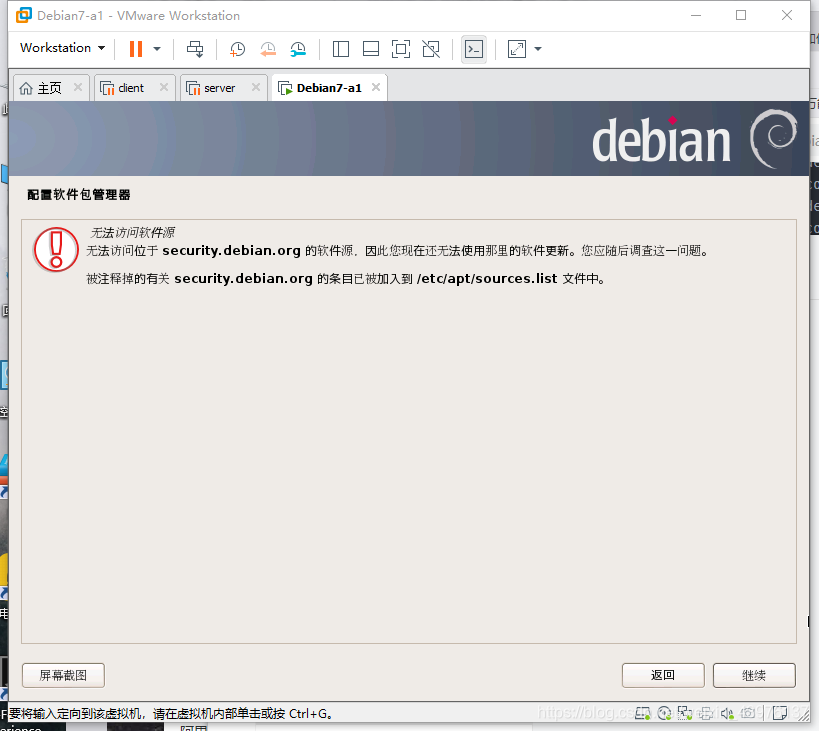This screenshot has width=819, height=731.
Task: Click the 配置软件包管理器 heading
Action: [78, 195]
